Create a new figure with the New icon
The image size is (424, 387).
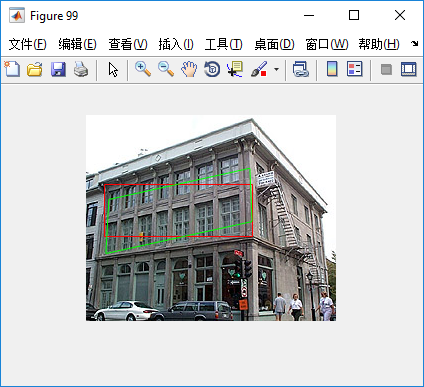tap(12, 69)
